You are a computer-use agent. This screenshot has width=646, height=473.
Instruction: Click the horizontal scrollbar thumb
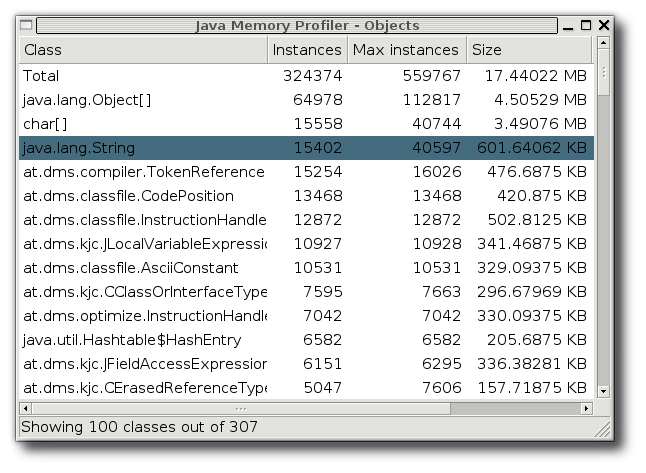(x=241, y=409)
